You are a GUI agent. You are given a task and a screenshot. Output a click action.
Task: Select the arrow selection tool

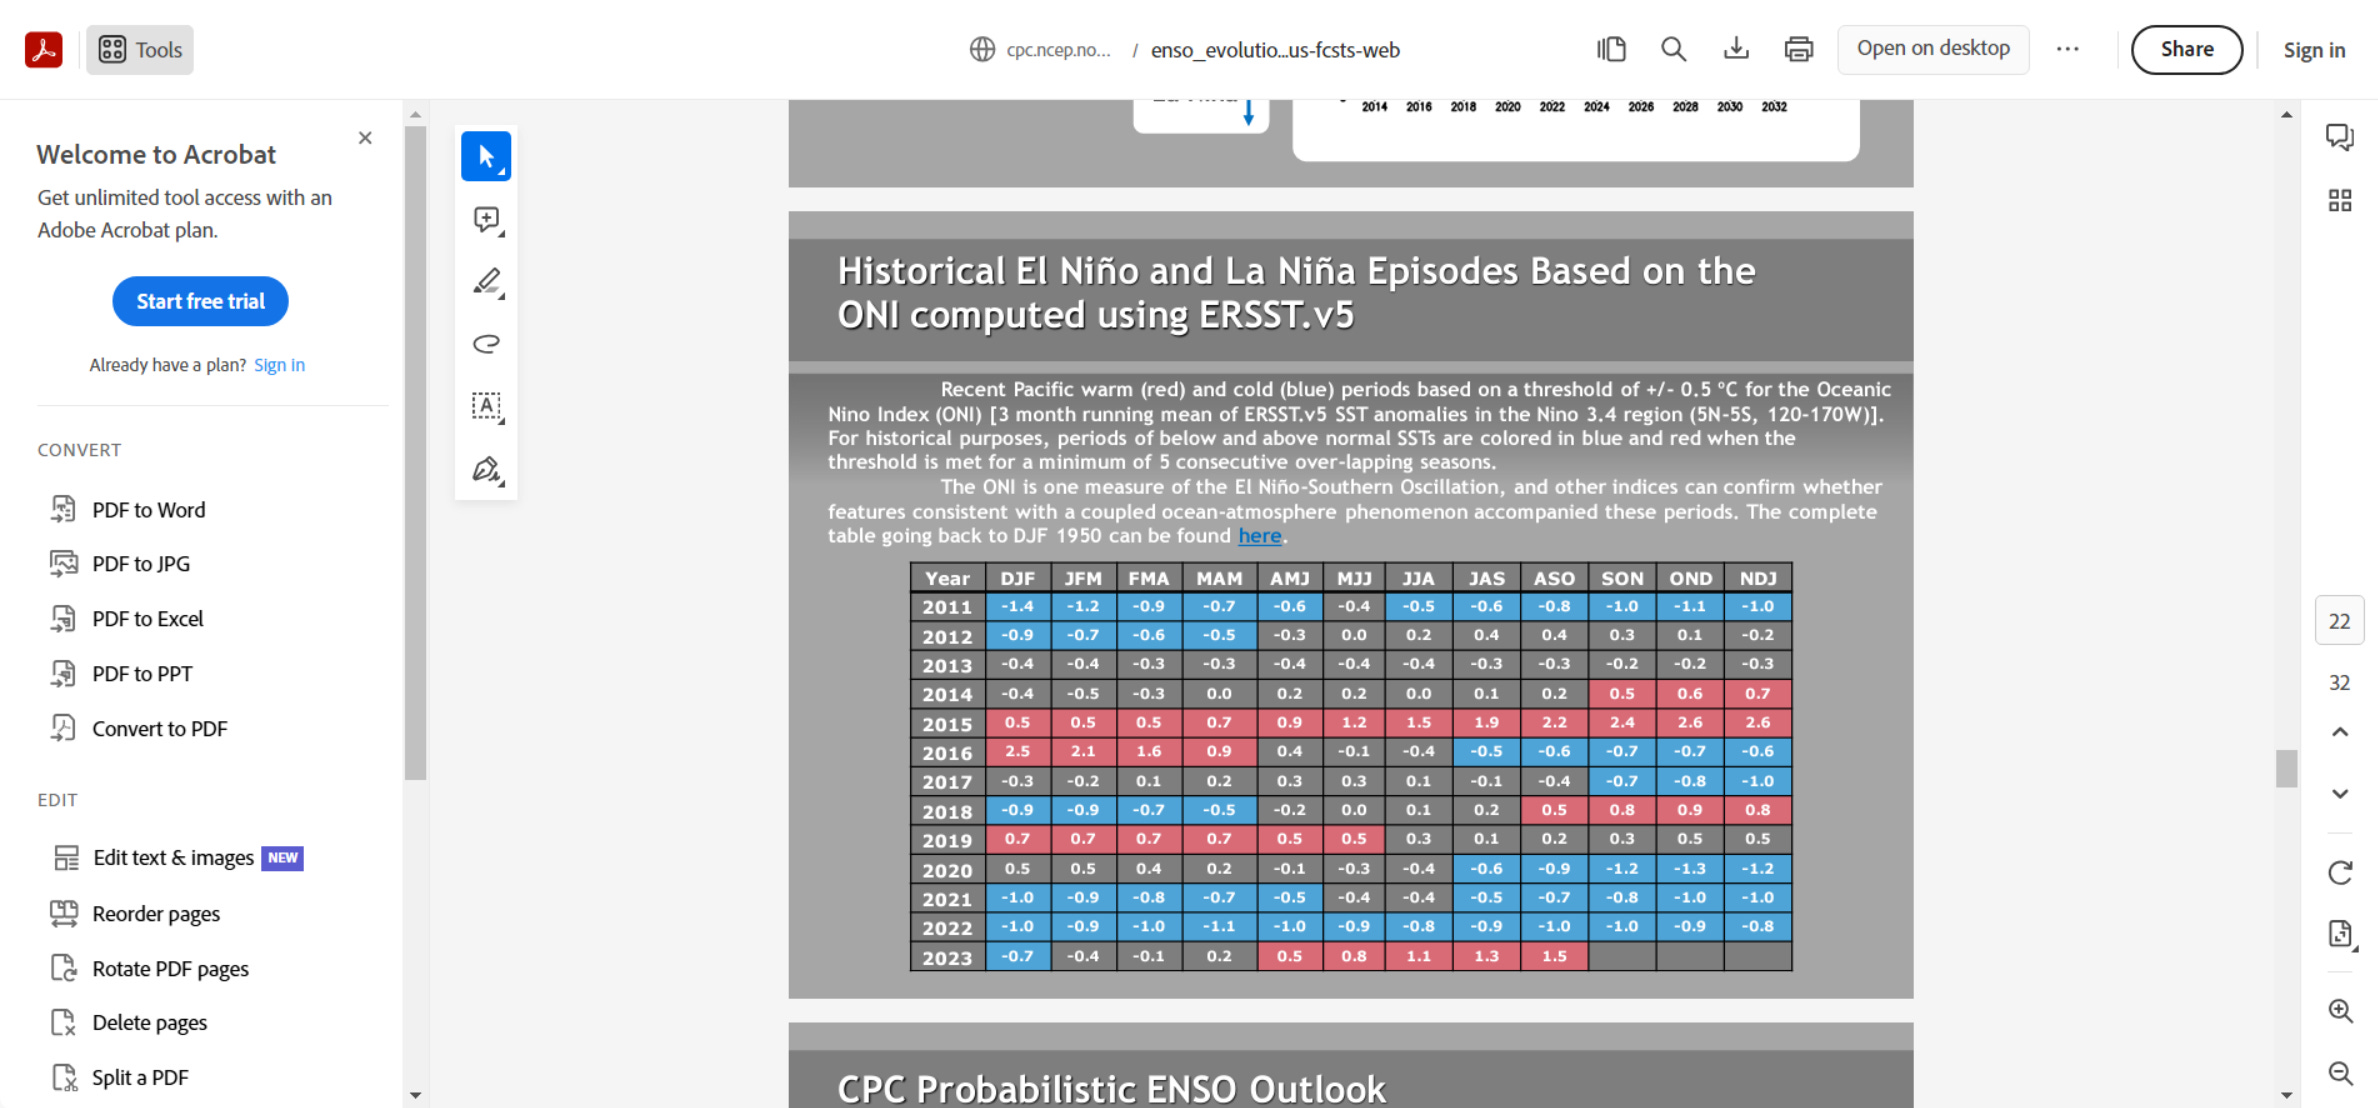click(x=486, y=157)
